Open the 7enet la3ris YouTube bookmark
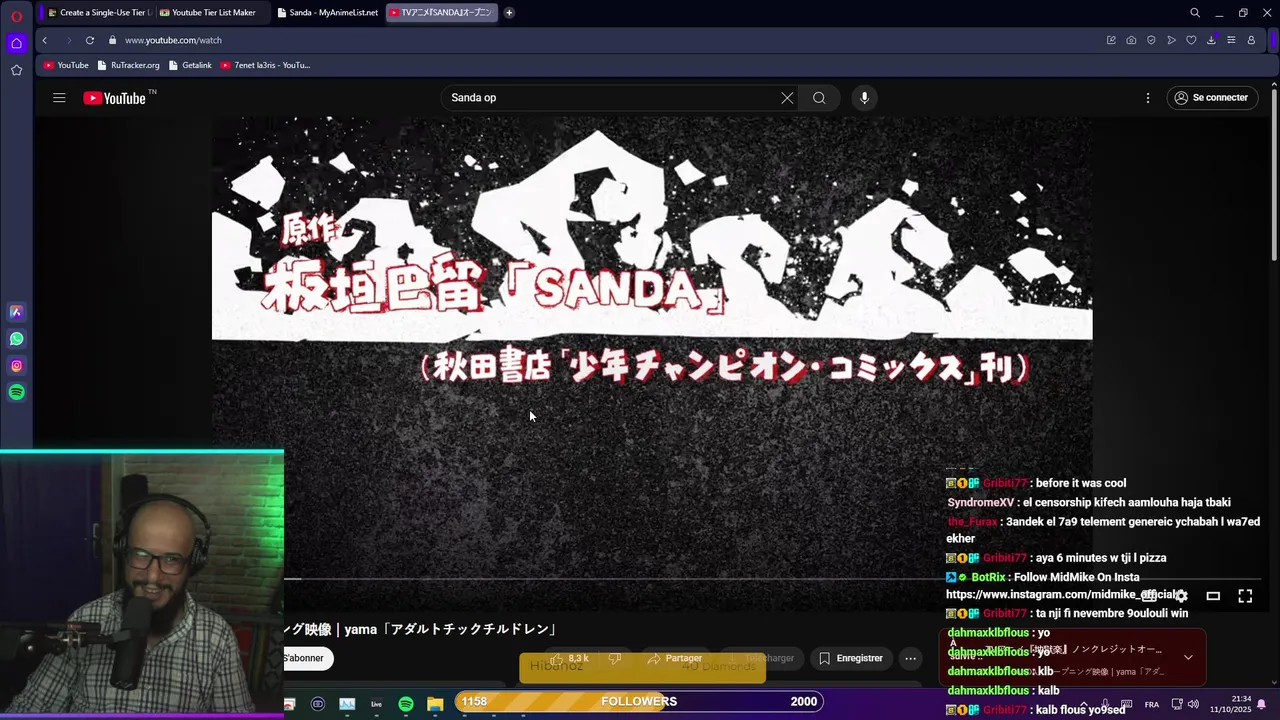 click(265, 65)
